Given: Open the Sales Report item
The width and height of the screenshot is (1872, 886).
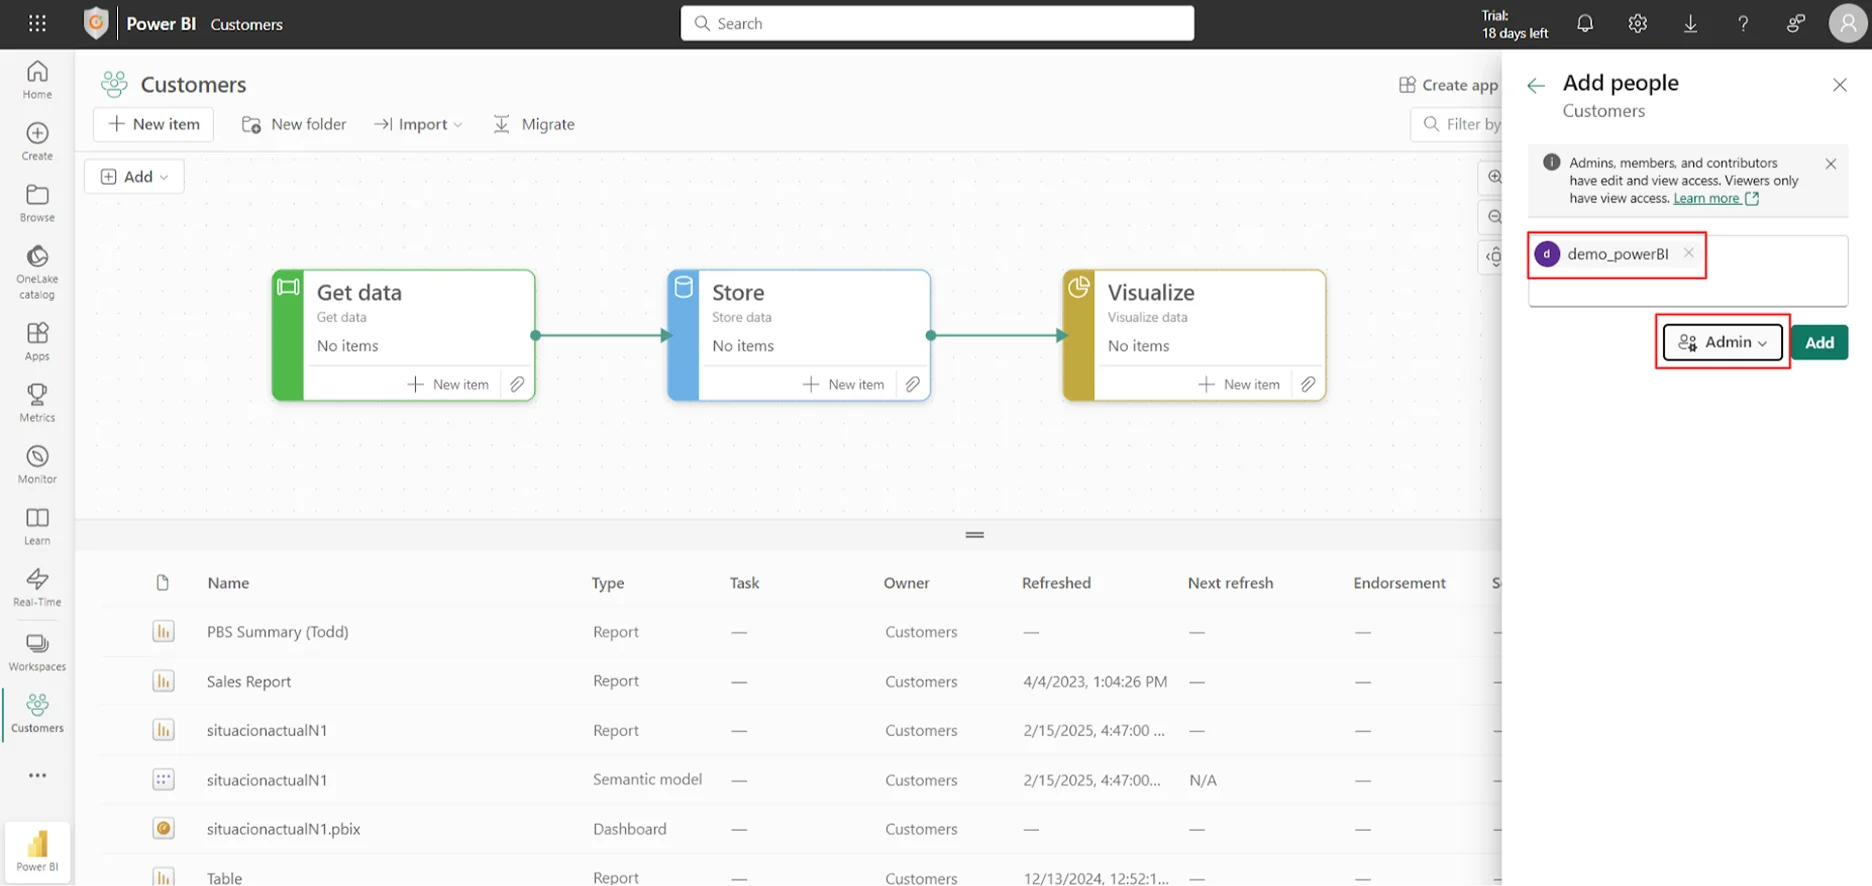Looking at the screenshot, I should [248, 682].
